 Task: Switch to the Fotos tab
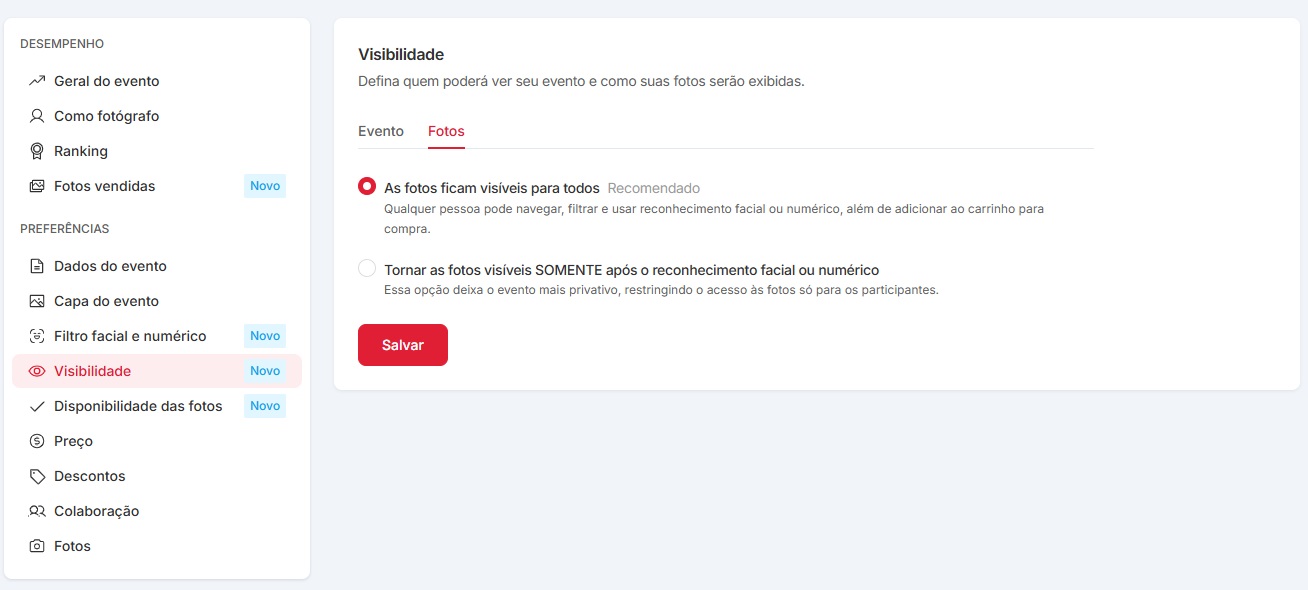coord(446,131)
